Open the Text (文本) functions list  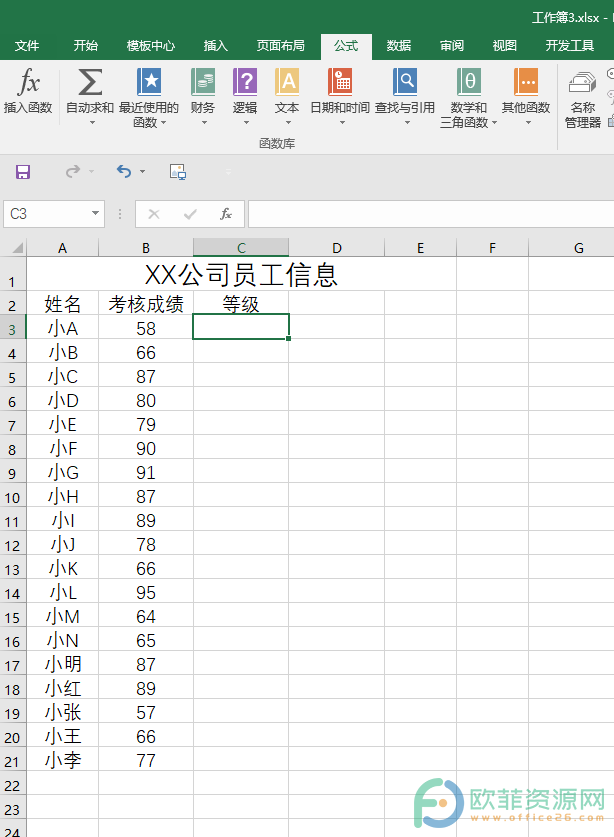coord(287,97)
